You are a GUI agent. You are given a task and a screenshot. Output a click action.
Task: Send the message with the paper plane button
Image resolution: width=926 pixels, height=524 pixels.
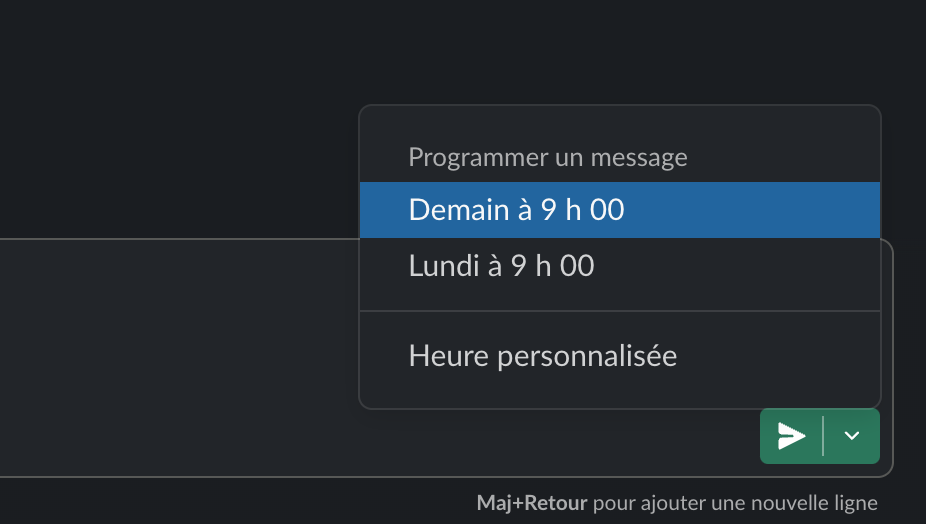(791, 436)
